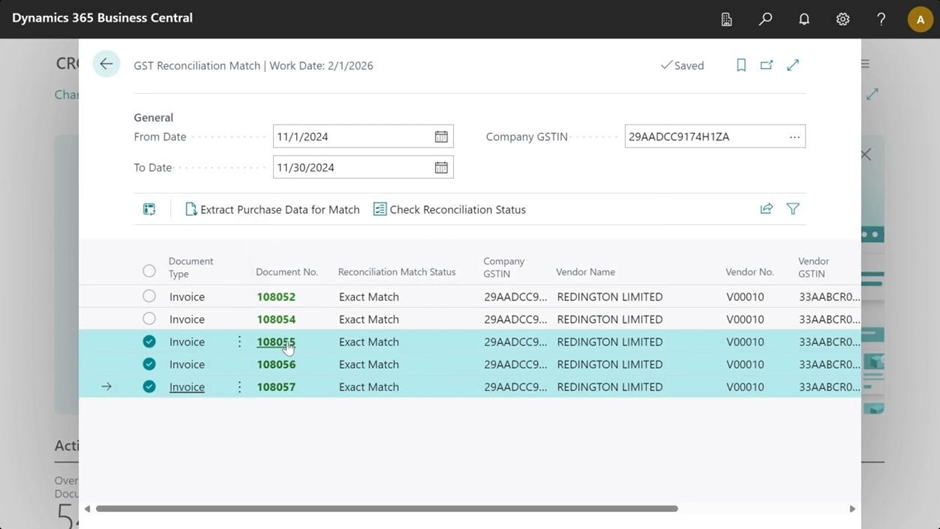Click the share icon above the list
This screenshot has width=940, height=529.
[x=766, y=209]
